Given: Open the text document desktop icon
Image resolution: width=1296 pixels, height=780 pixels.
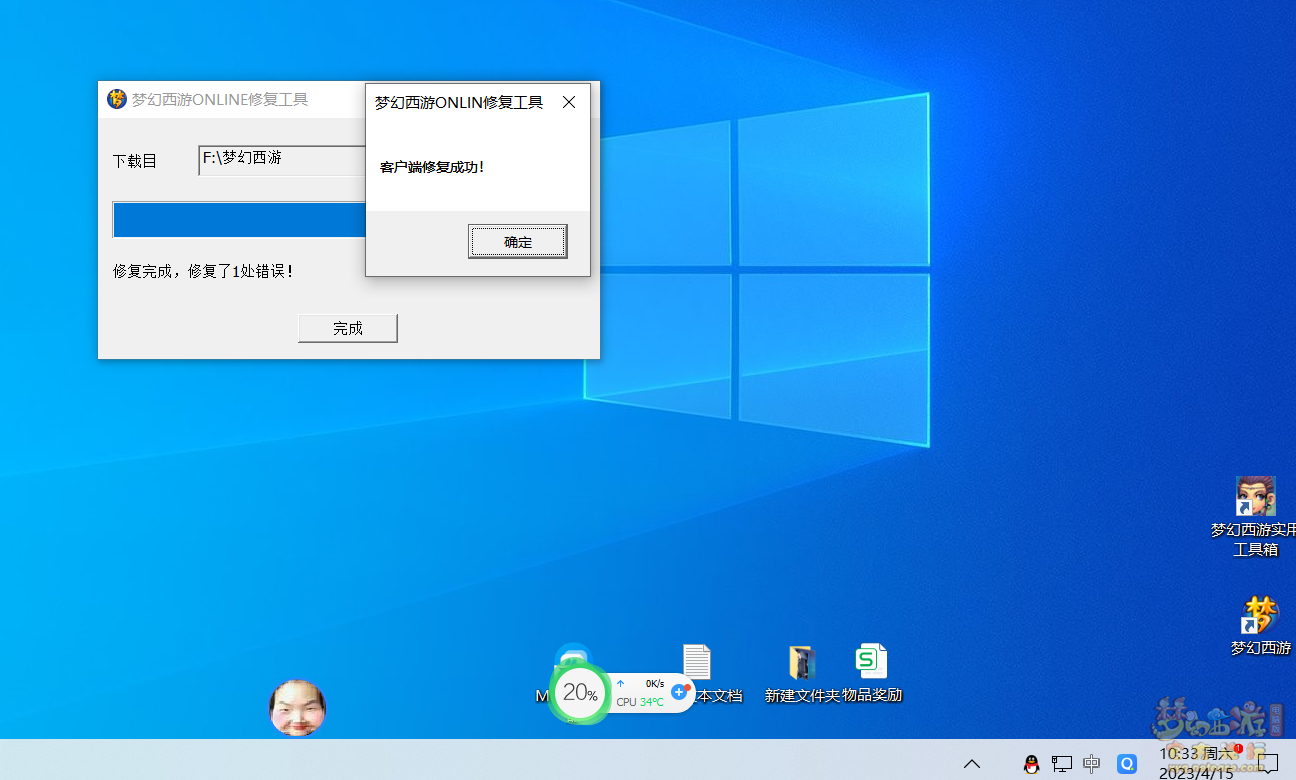Looking at the screenshot, I should [697, 662].
